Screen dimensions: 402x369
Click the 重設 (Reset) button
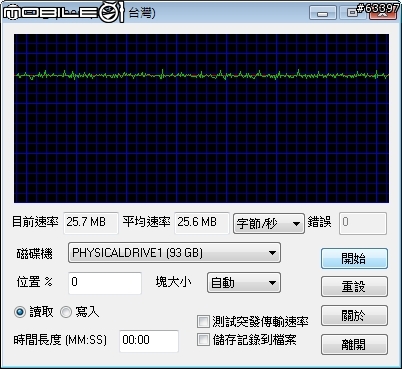click(354, 287)
